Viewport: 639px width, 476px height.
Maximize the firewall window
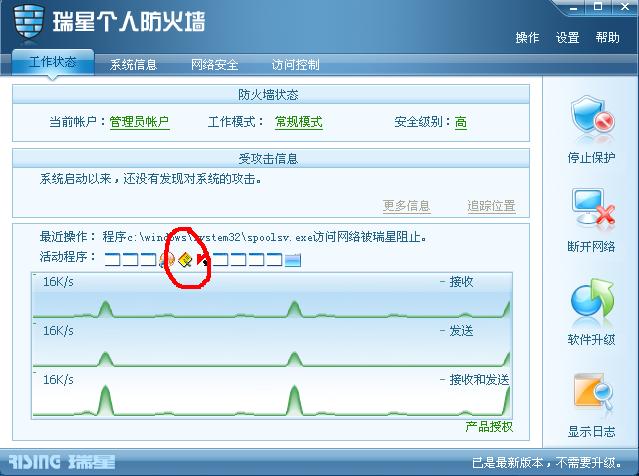coord(598,7)
